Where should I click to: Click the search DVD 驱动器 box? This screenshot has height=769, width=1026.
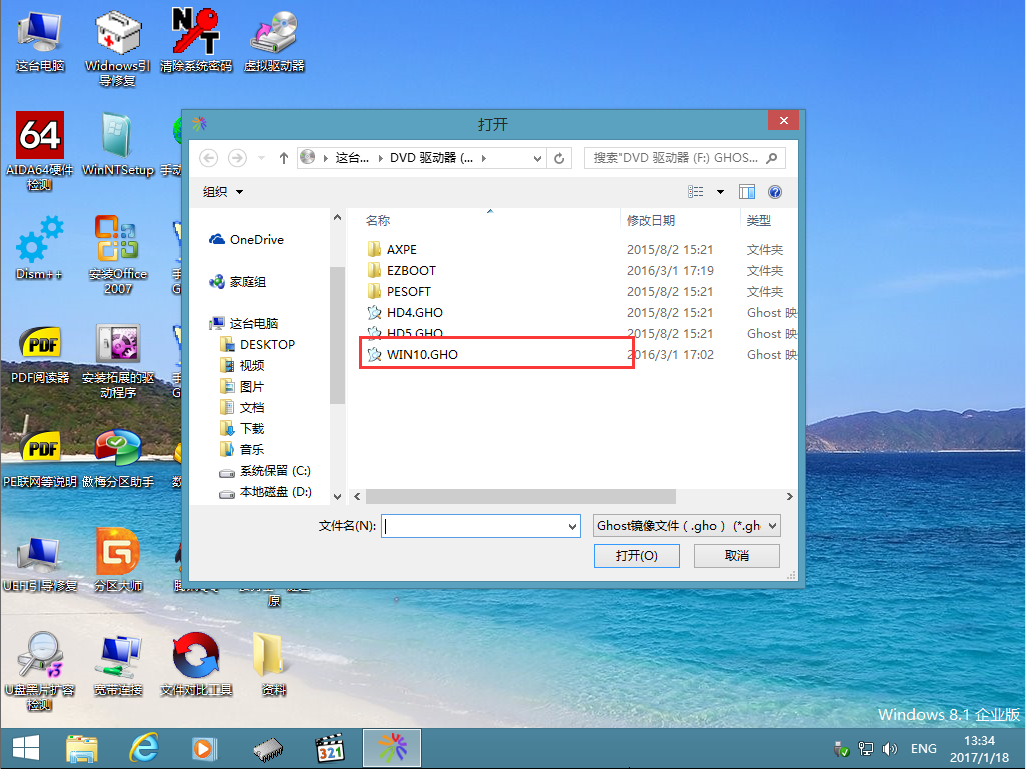(x=684, y=158)
